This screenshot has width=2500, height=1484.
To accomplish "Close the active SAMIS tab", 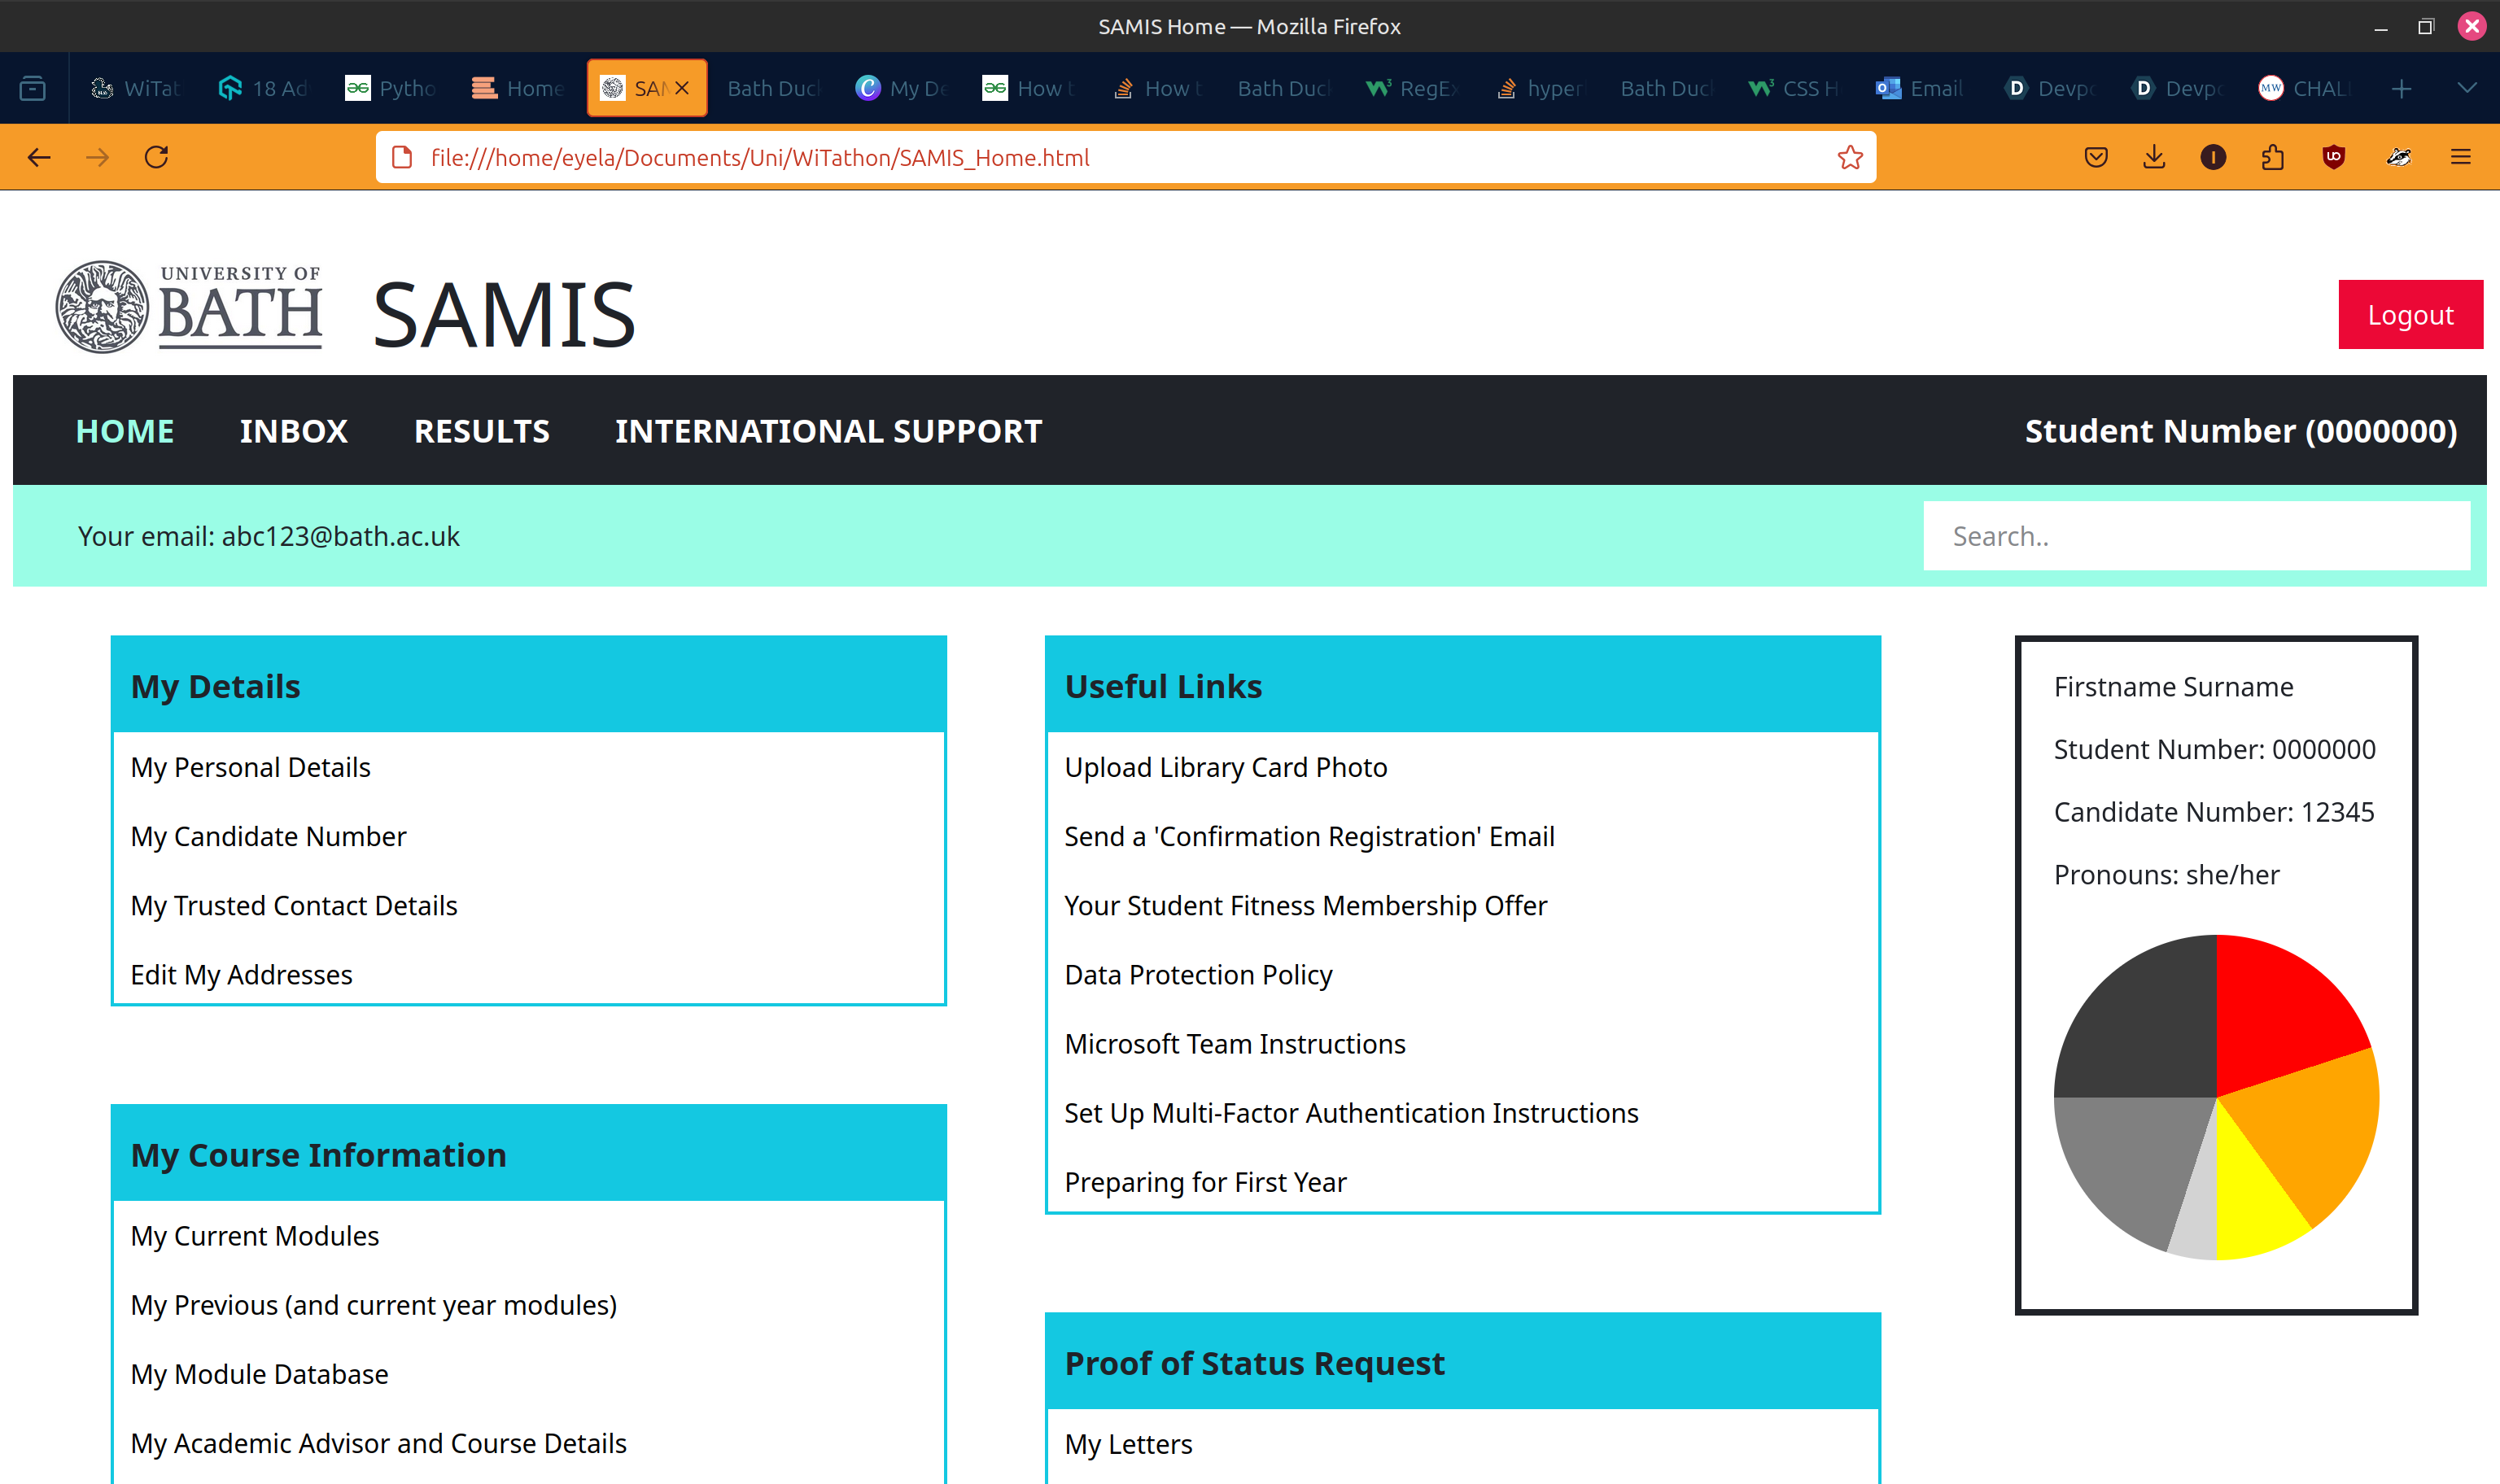I will (682, 89).
